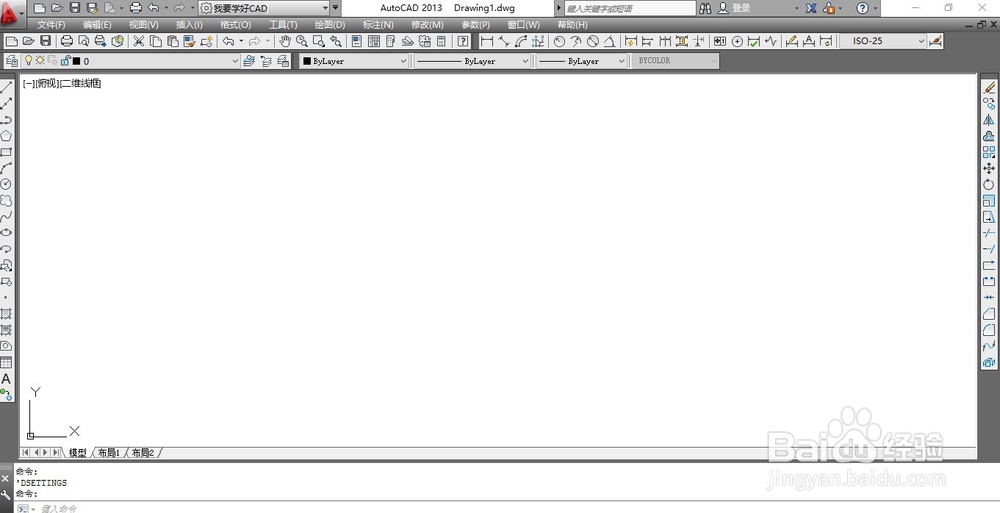Click the title bar keyword search field

coord(630,8)
